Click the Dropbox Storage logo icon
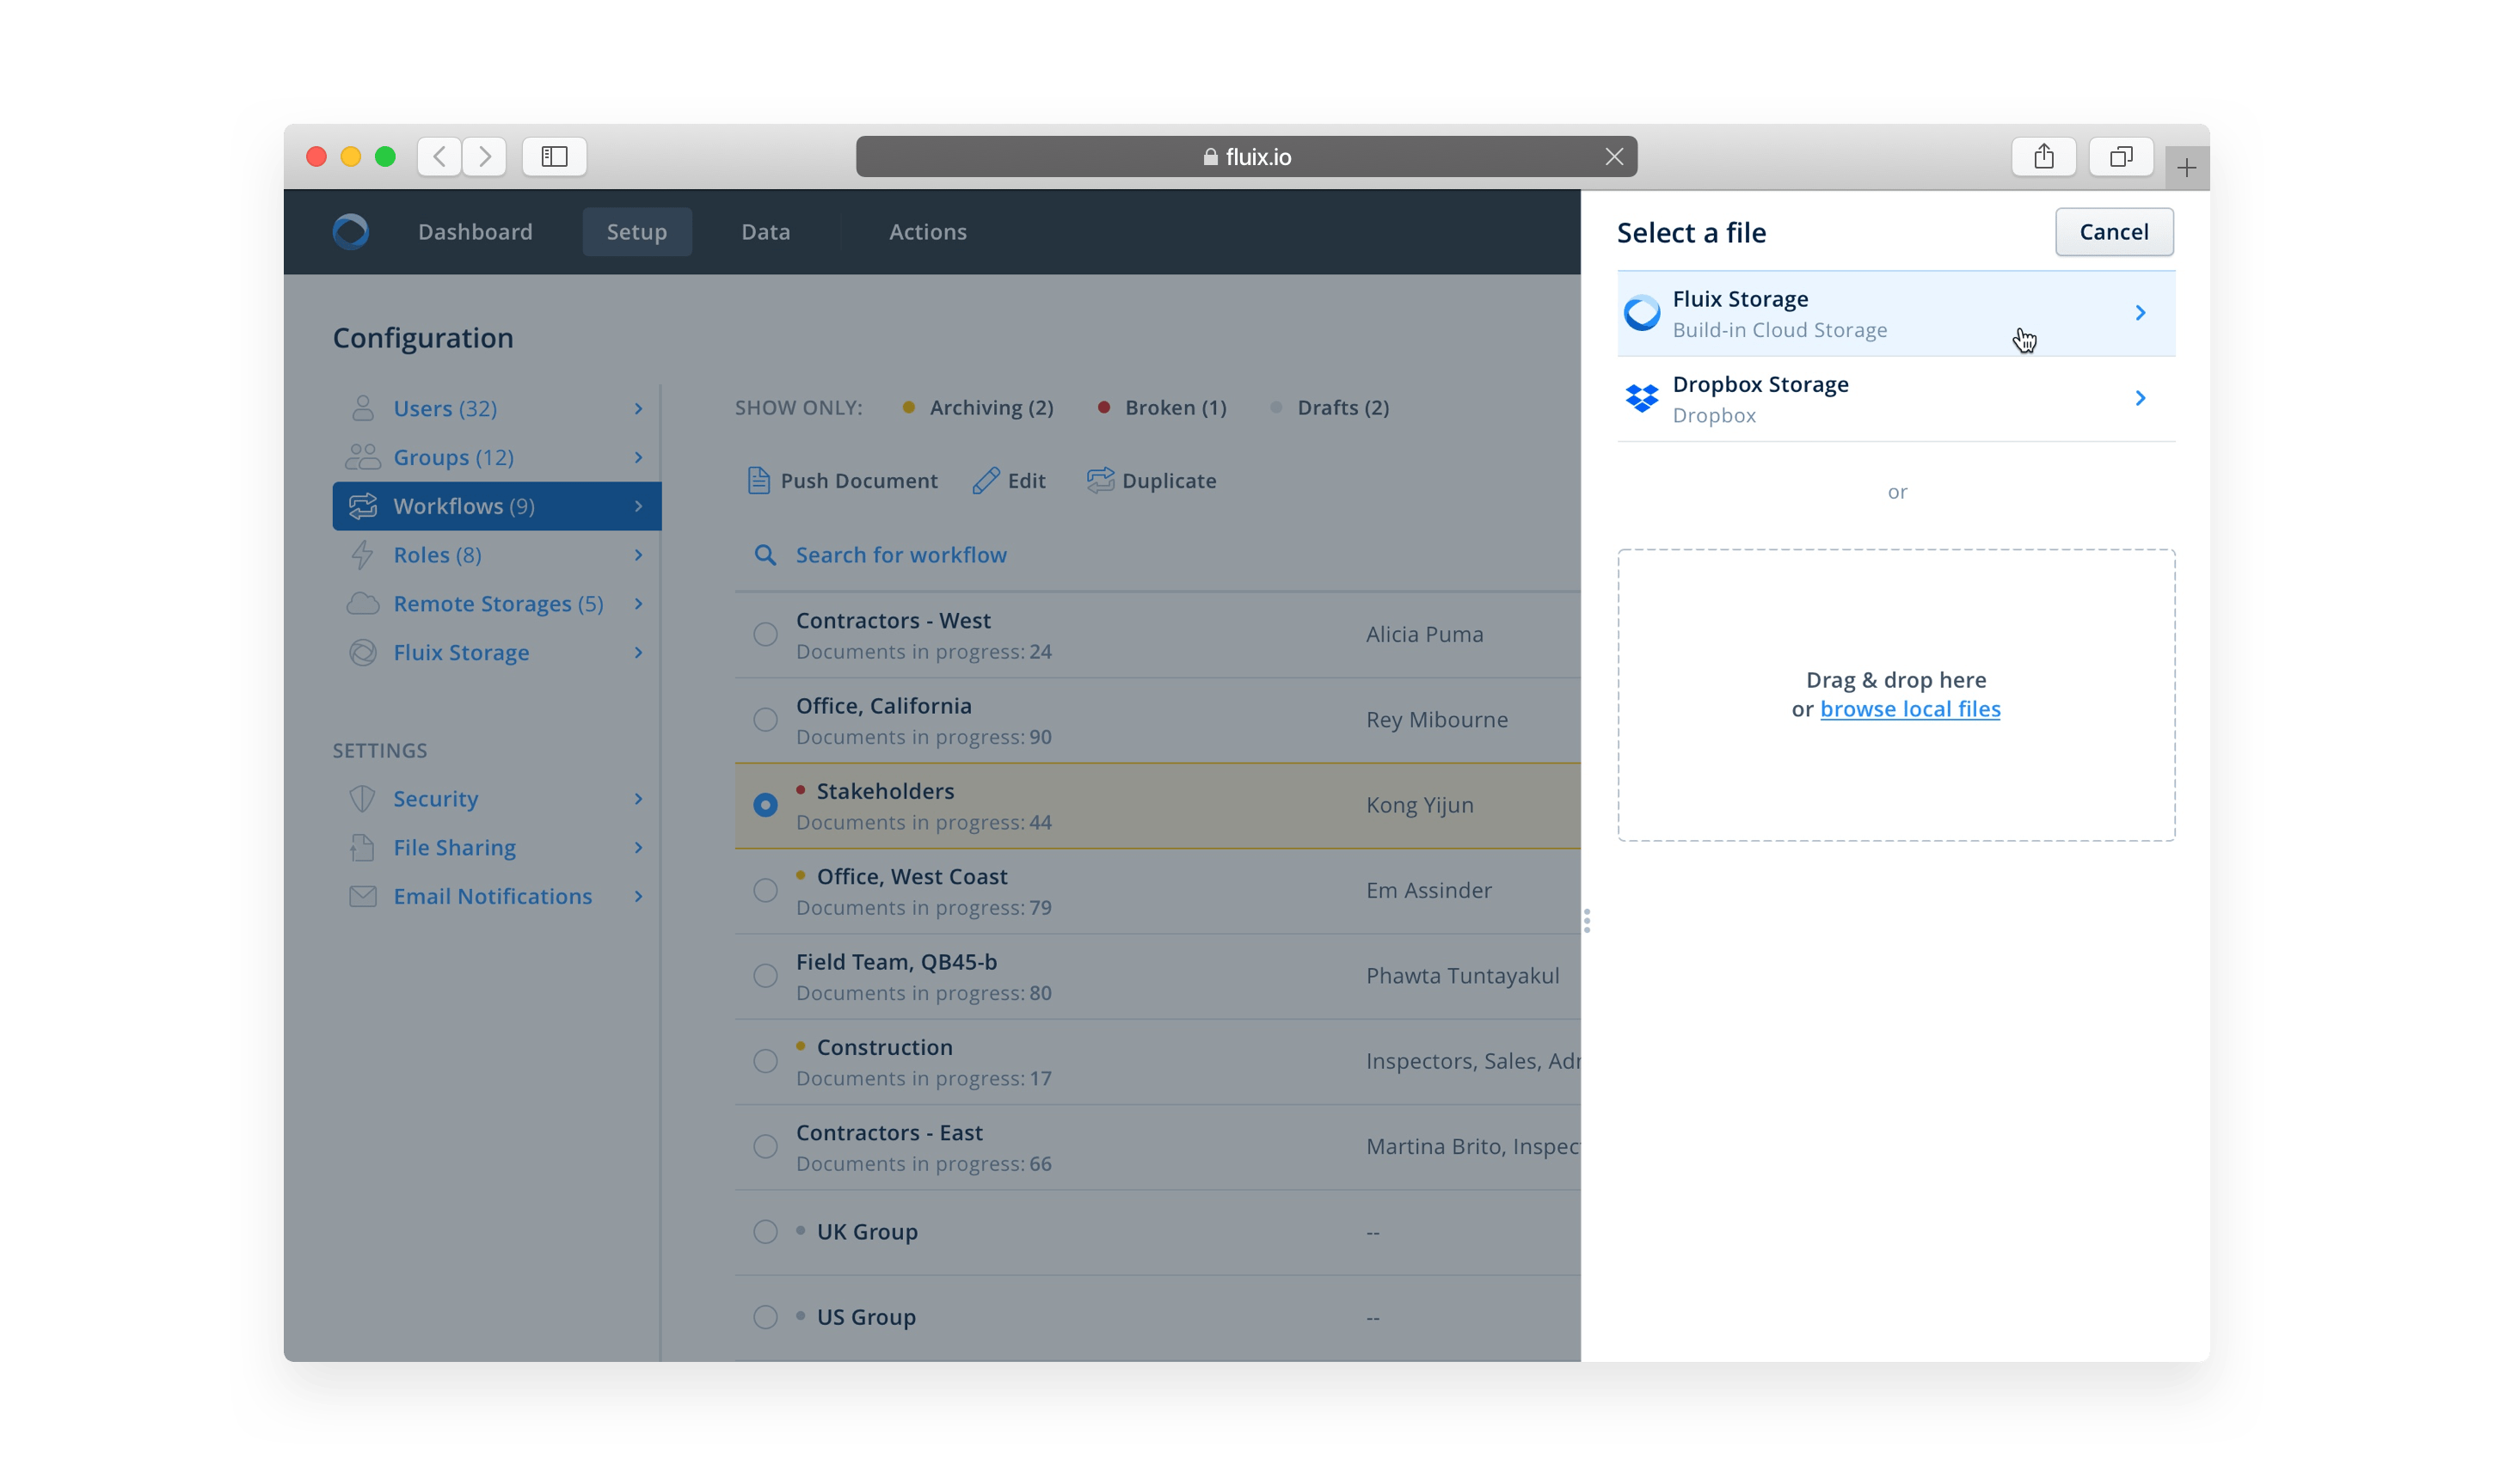2494x1484 pixels. pos(1642,399)
